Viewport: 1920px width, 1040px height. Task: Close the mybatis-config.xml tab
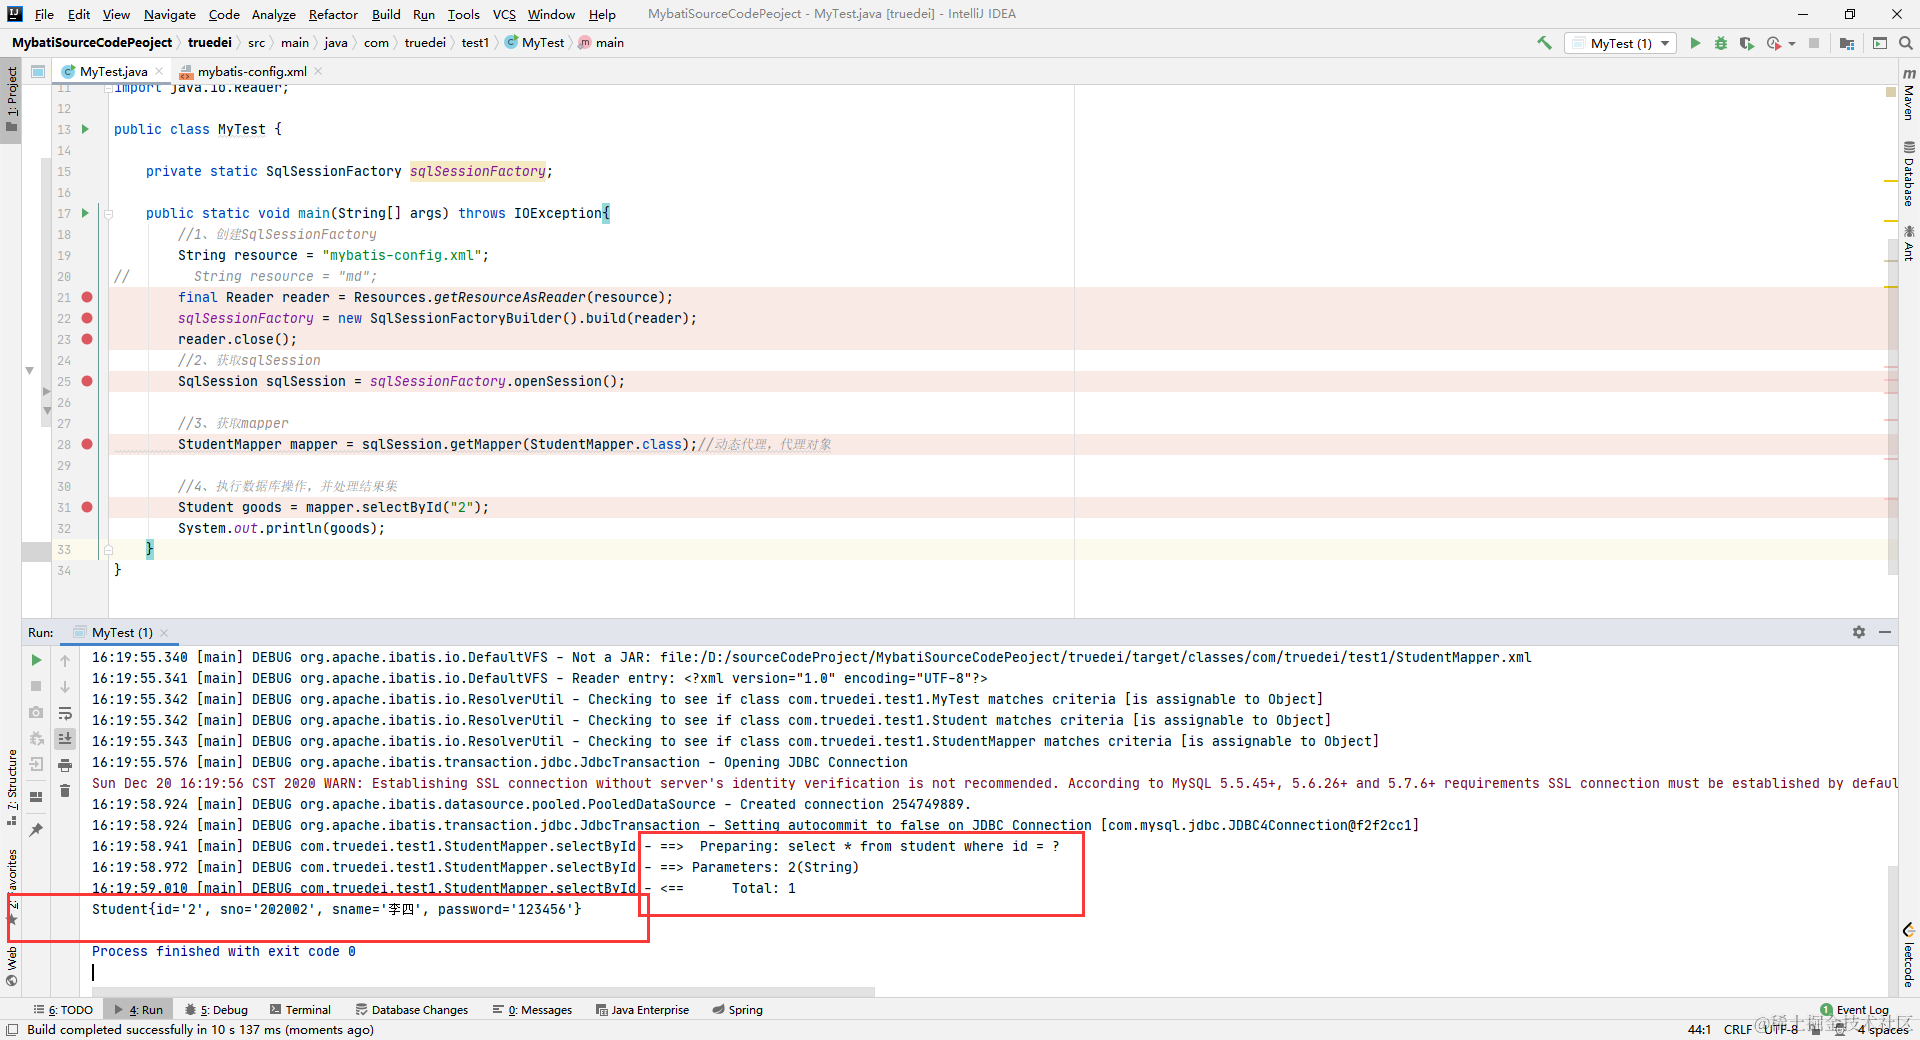click(x=318, y=71)
